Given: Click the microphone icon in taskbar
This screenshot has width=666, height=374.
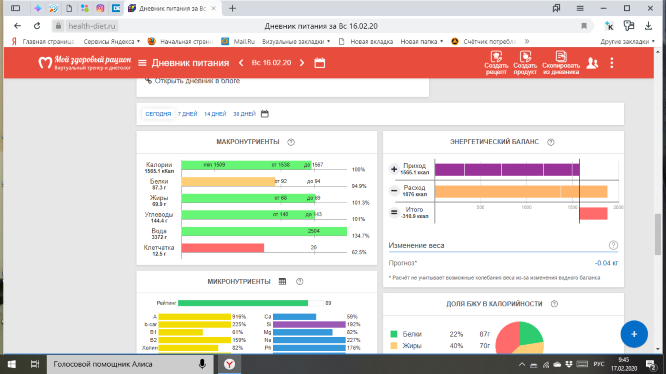Looking at the screenshot, I should (x=202, y=364).
